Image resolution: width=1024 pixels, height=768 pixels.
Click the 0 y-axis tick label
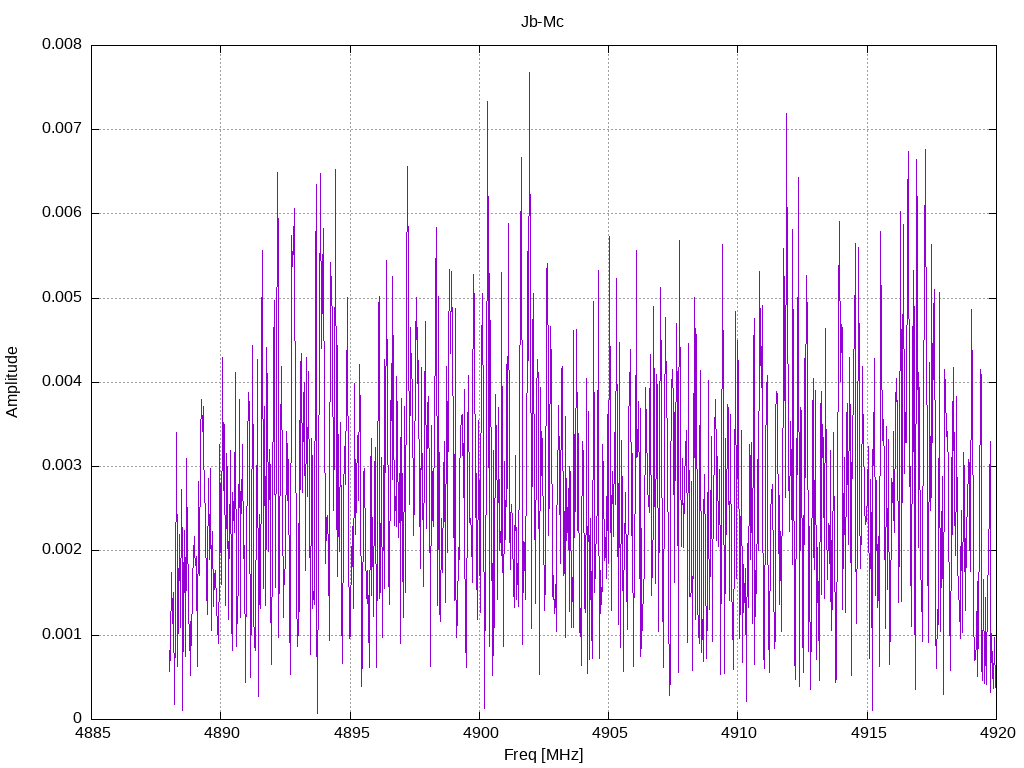pyautogui.click(x=77, y=718)
